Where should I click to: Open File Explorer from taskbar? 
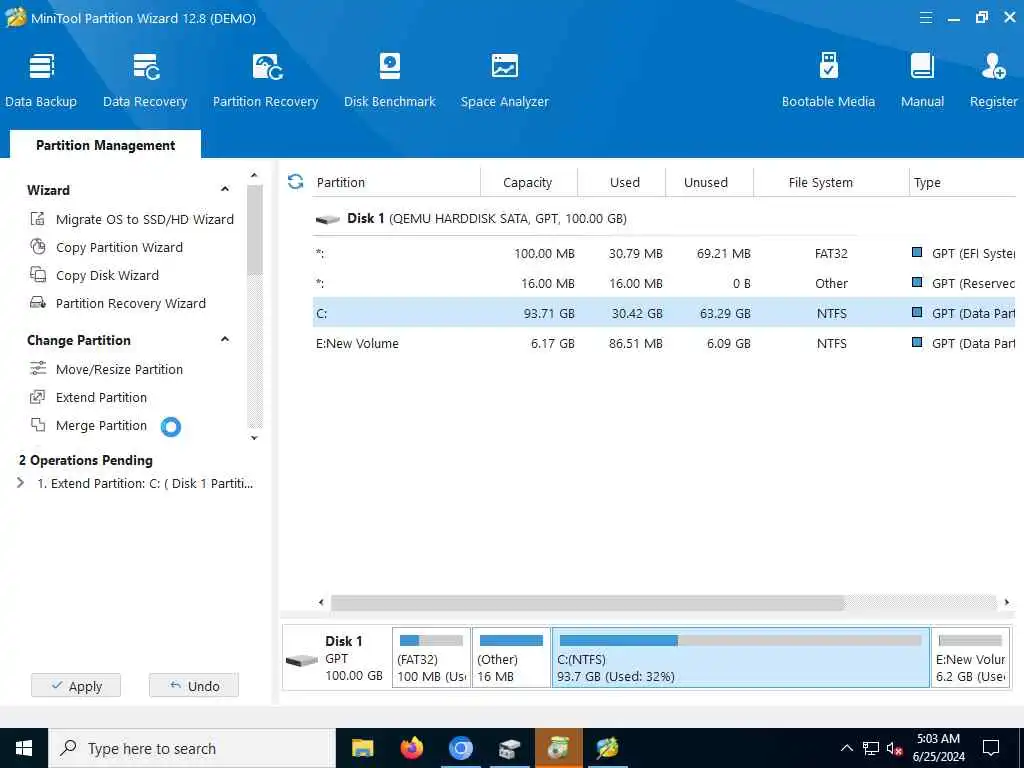362,748
